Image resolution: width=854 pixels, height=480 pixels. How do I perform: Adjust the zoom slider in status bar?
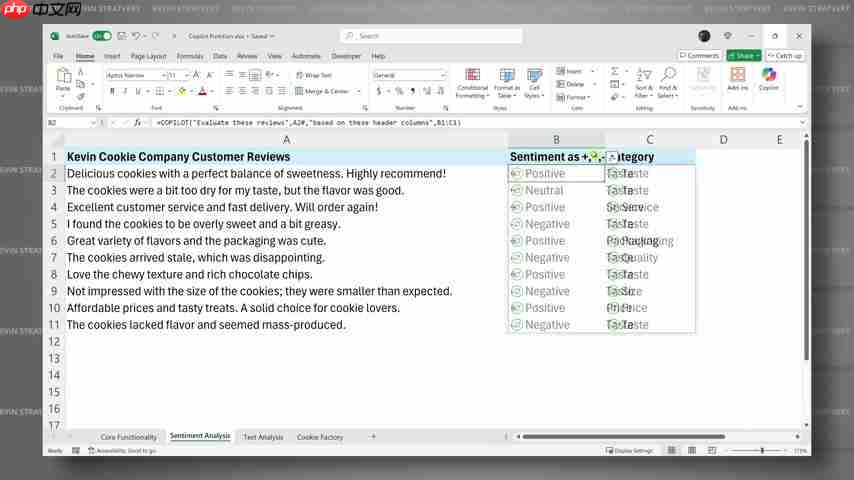coord(762,451)
